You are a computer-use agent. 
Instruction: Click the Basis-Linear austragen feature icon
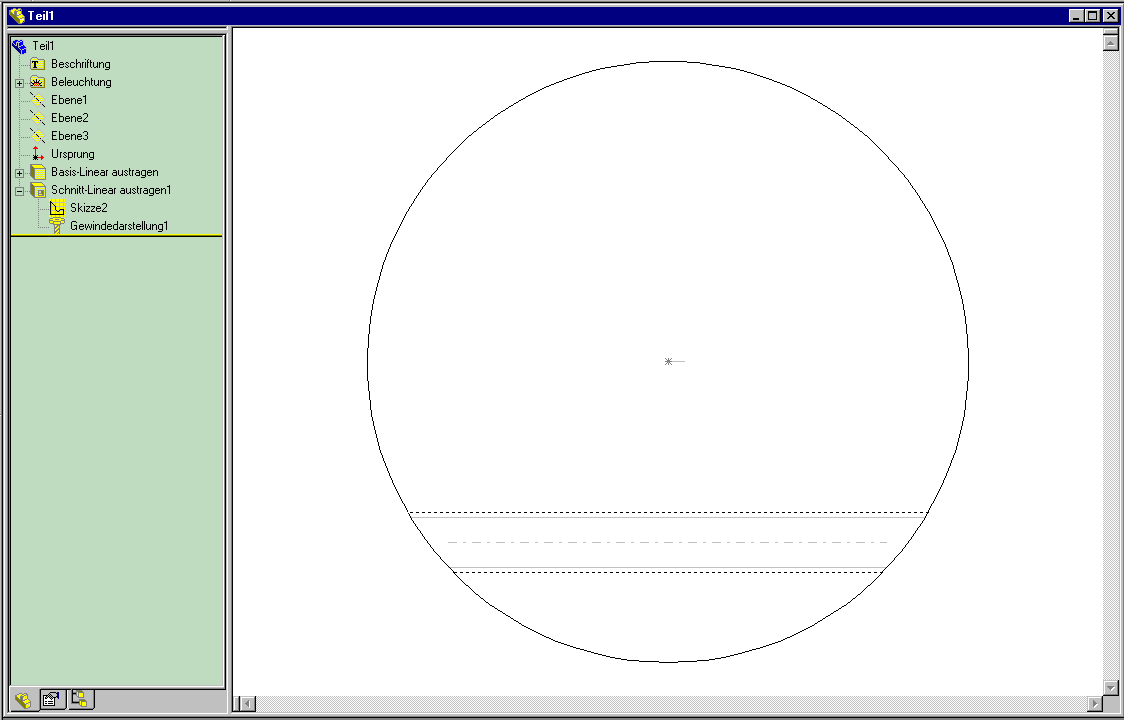pyautogui.click(x=38, y=172)
